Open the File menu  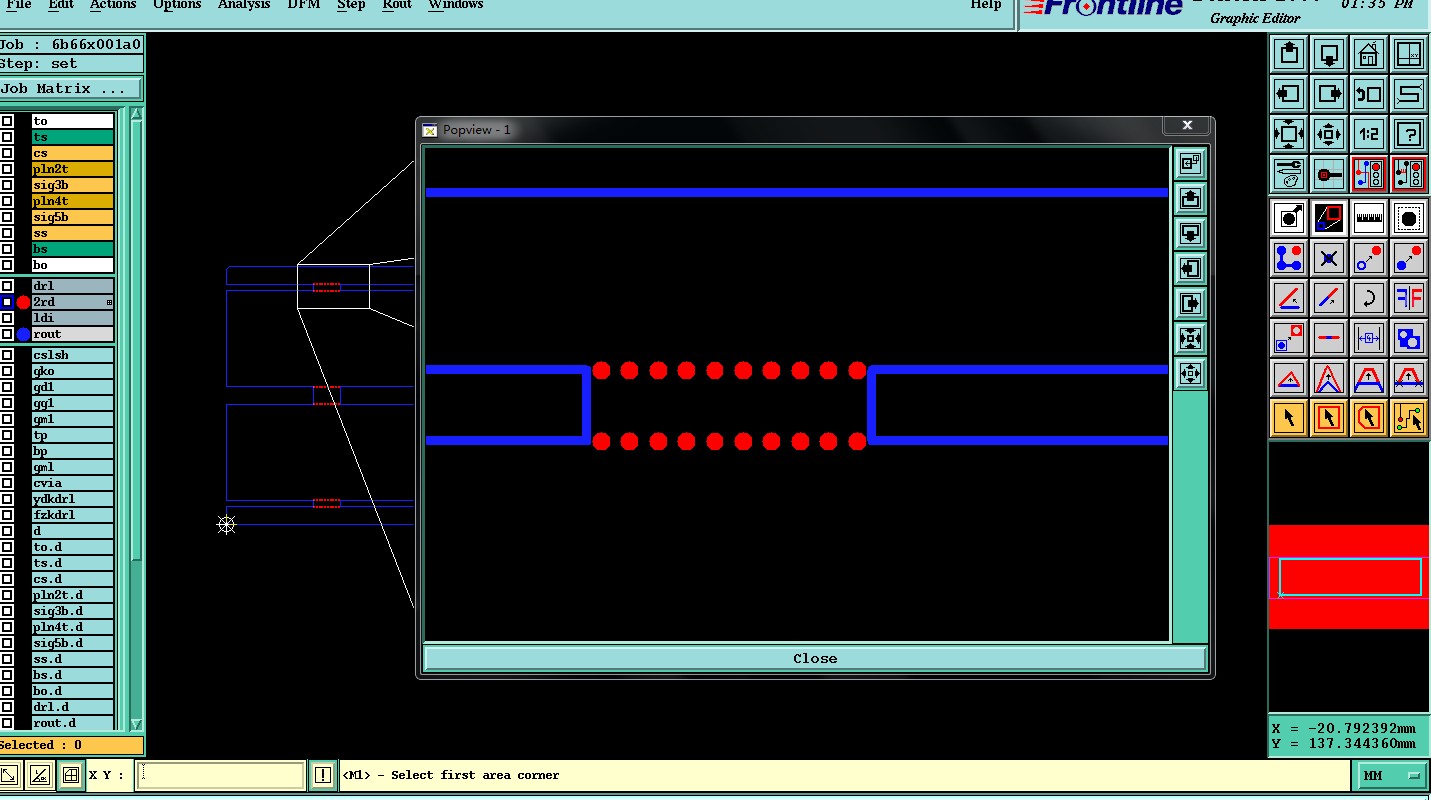[19, 5]
